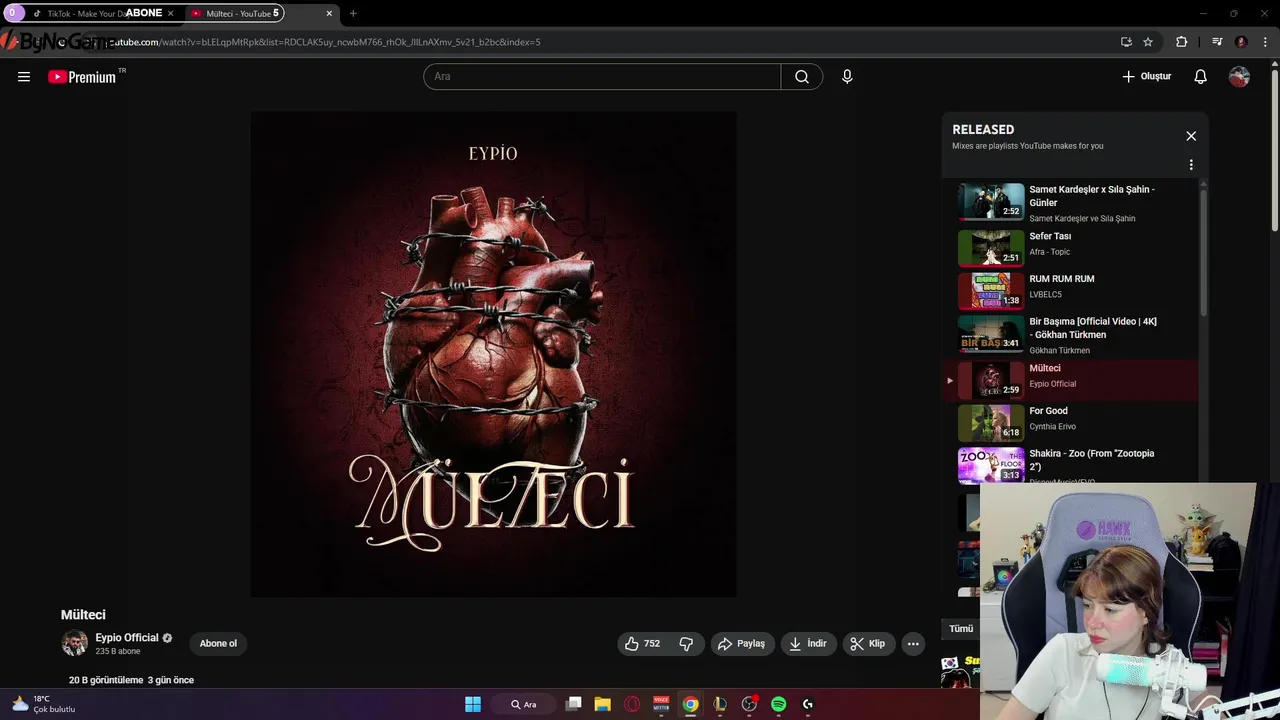Open the YouTube hamburger guide menu
The height and width of the screenshot is (720, 1280).
pyautogui.click(x=24, y=77)
